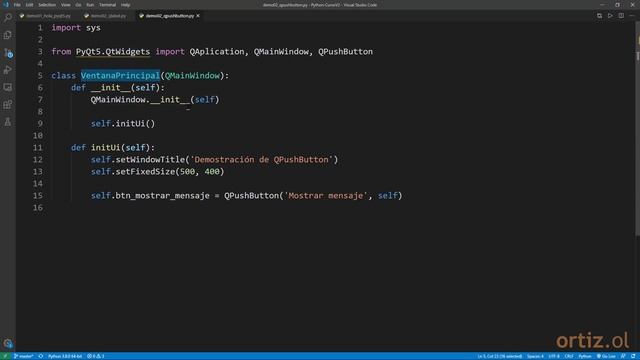Viewport: 640px width, 360px height.
Task: Open the Manage gear menu in activity bar
Action: click(x=8, y=343)
